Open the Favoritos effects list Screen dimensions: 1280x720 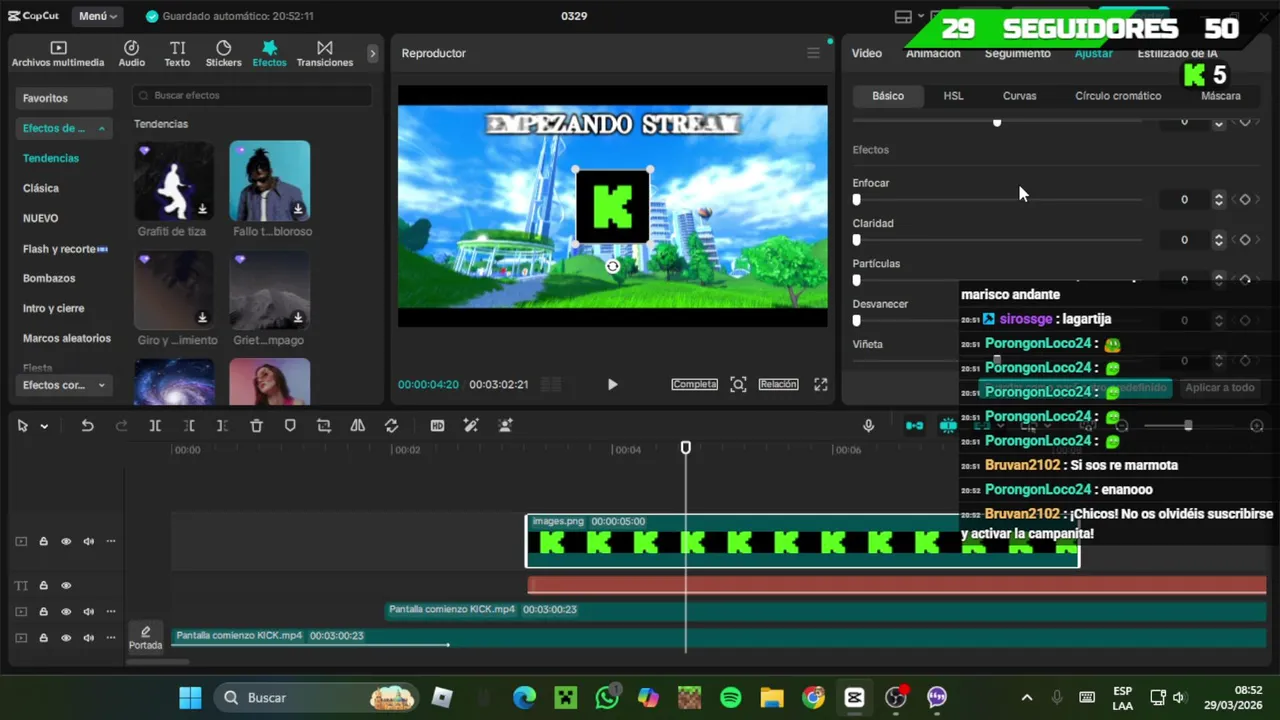64,98
